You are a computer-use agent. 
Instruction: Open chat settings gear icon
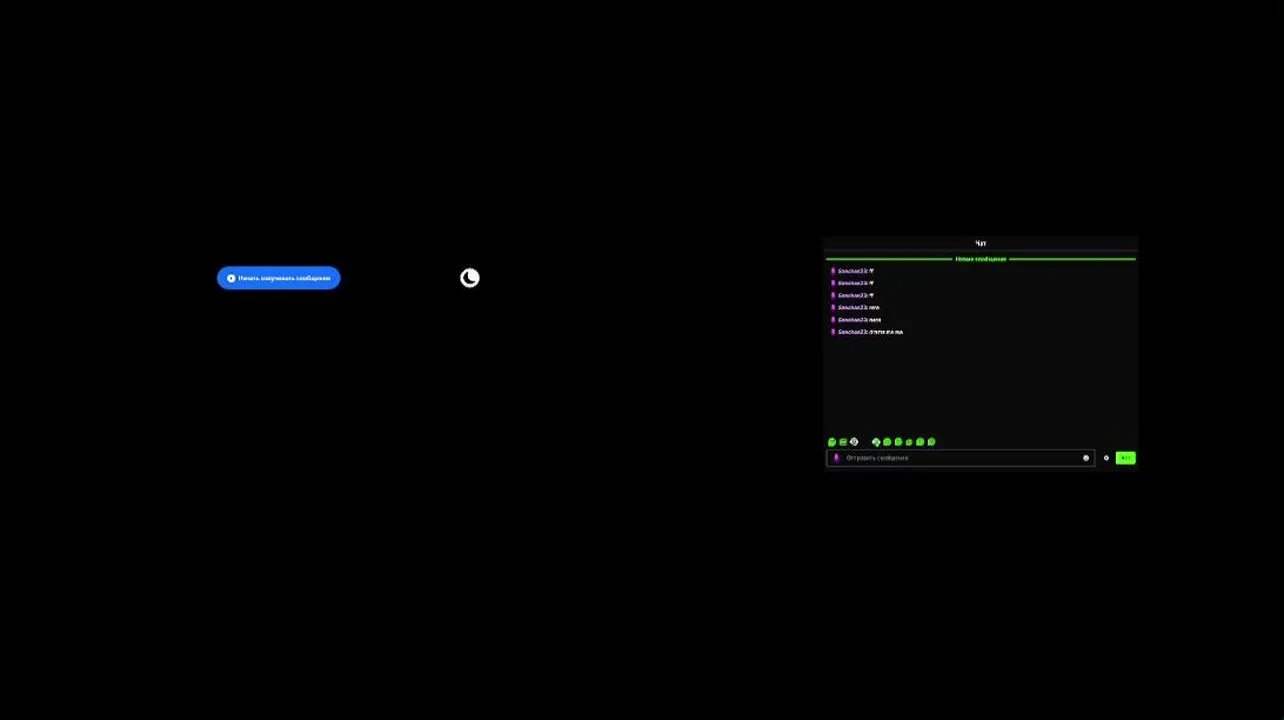coord(1106,458)
